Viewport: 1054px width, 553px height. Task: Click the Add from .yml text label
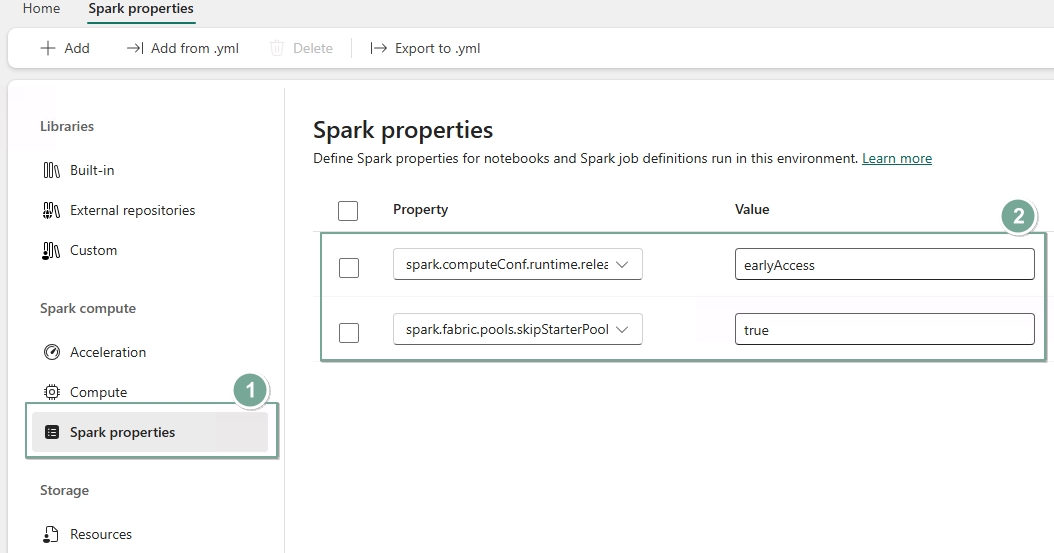click(x=195, y=48)
